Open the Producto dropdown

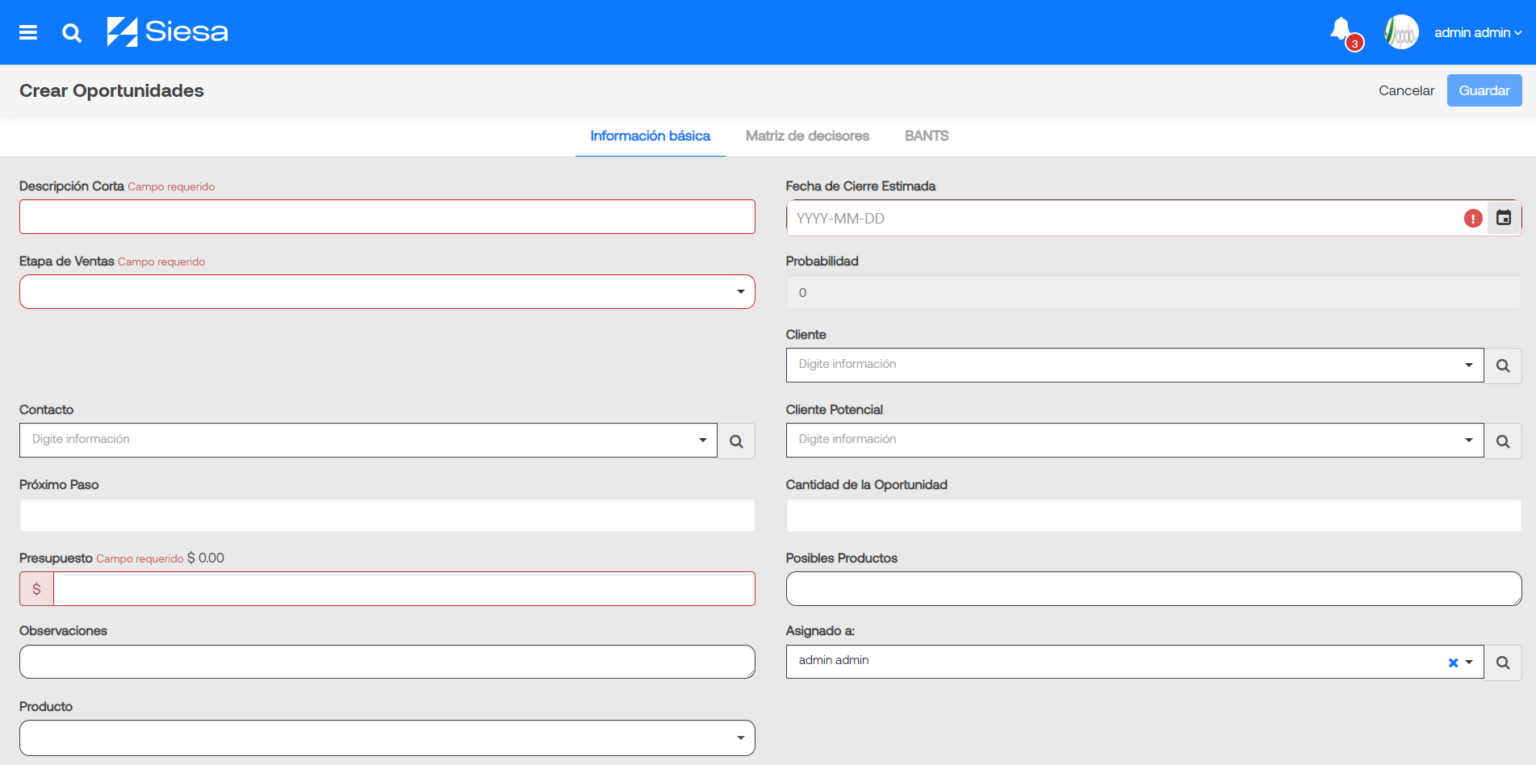point(387,738)
